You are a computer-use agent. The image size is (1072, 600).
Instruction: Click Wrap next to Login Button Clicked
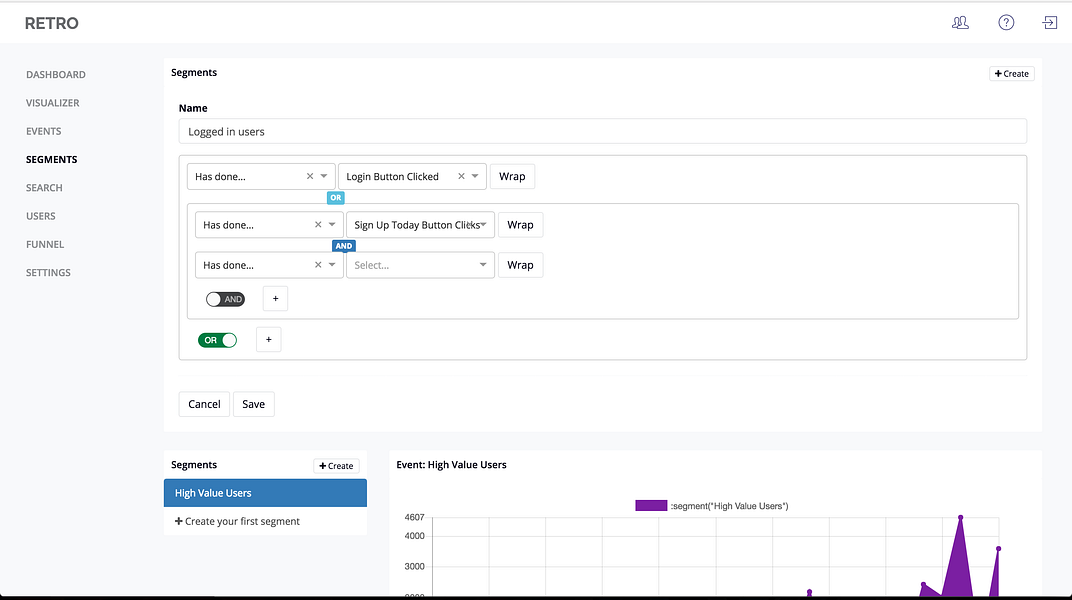coord(512,176)
